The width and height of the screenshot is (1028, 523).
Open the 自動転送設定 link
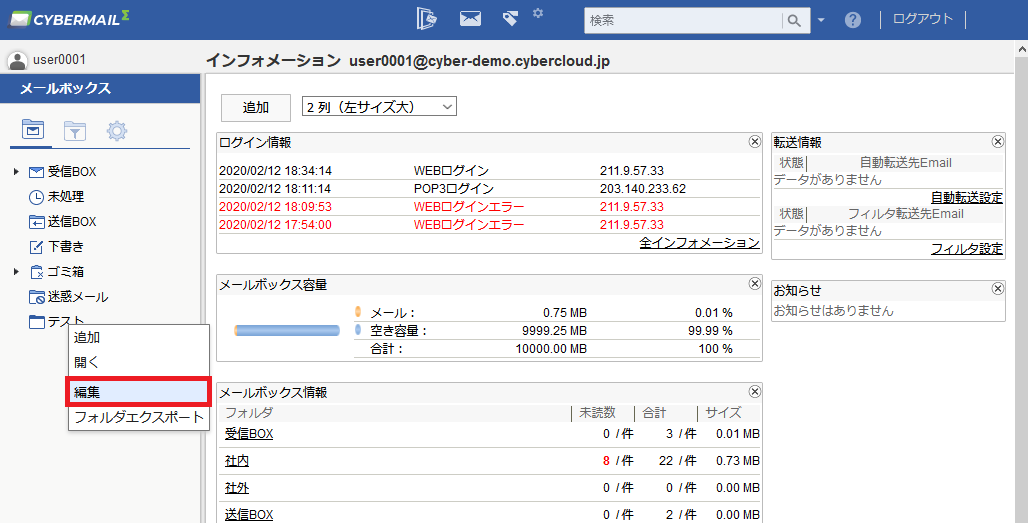[x=967, y=197]
